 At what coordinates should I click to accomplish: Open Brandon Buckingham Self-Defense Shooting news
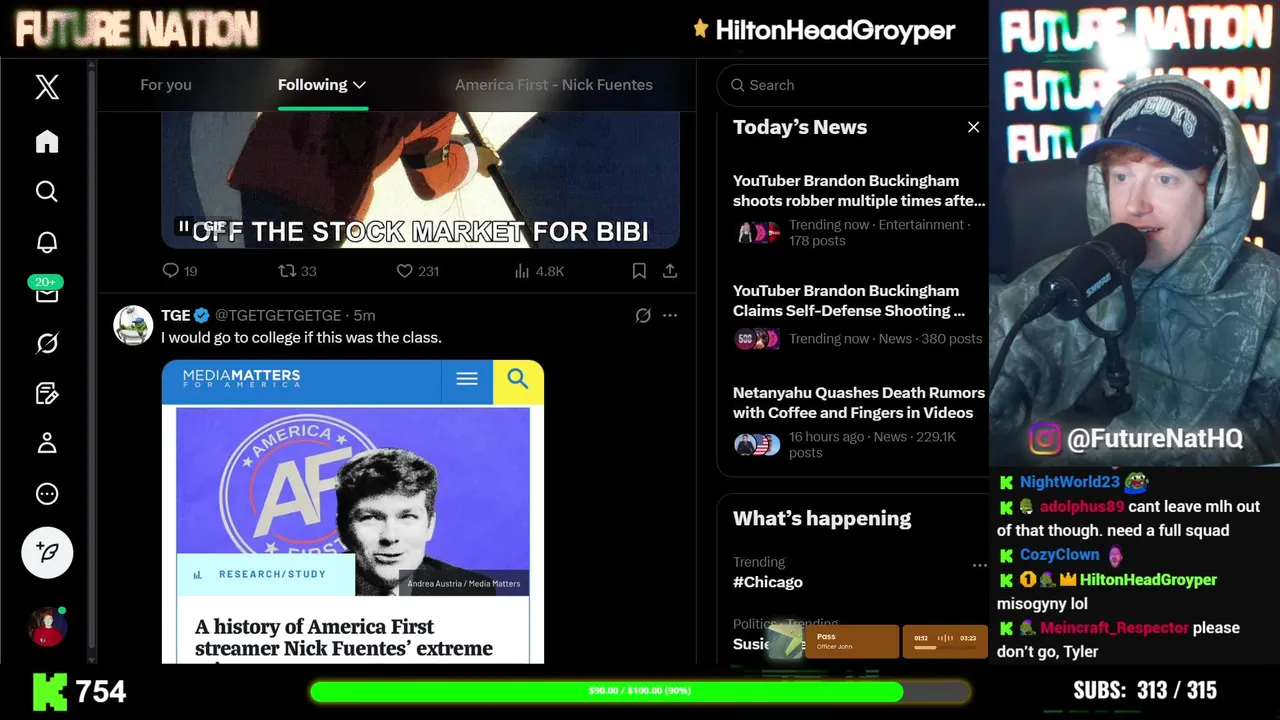(859, 320)
